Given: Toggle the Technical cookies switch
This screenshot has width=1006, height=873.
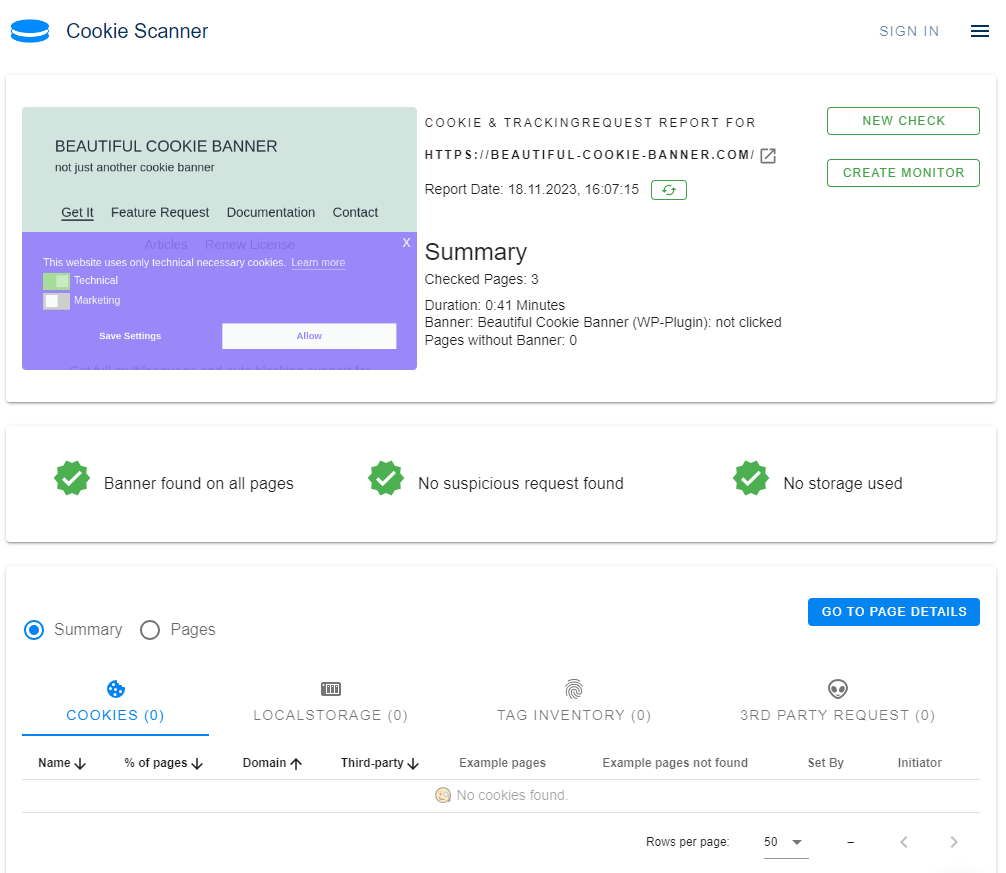Looking at the screenshot, I should (x=55, y=280).
